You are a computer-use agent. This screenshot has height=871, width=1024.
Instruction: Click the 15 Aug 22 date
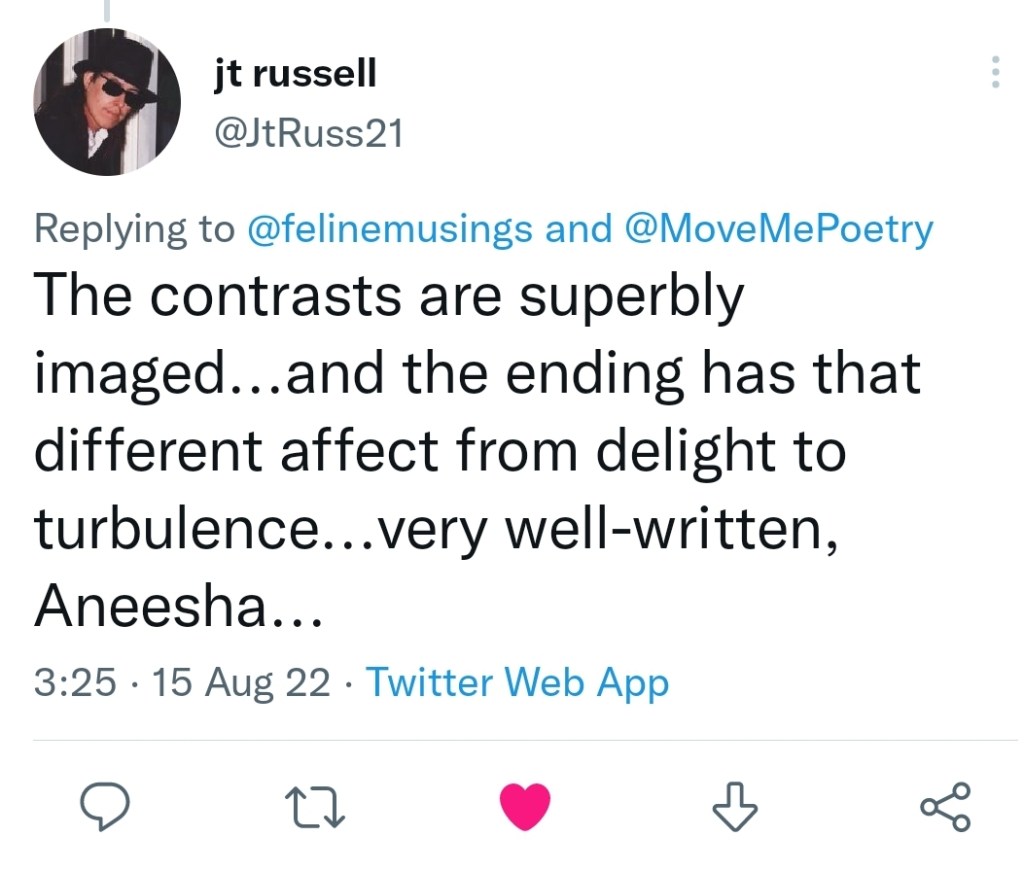coord(237,683)
